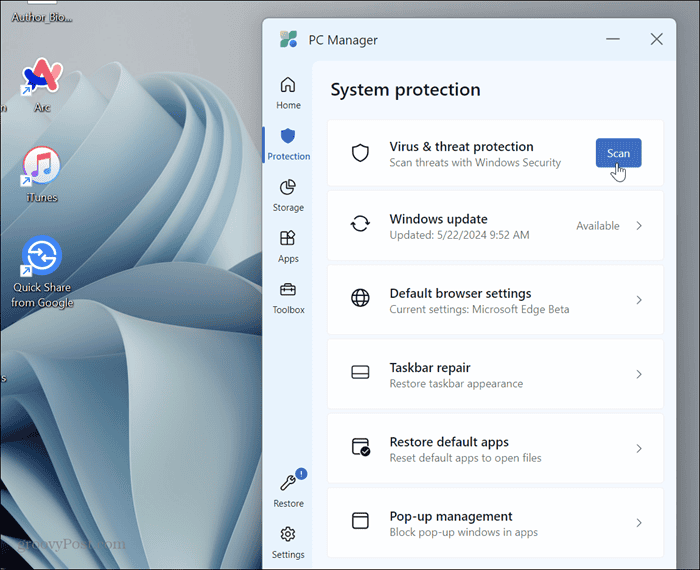Select the iTunes desktop shortcut
The width and height of the screenshot is (700, 570).
[42, 175]
